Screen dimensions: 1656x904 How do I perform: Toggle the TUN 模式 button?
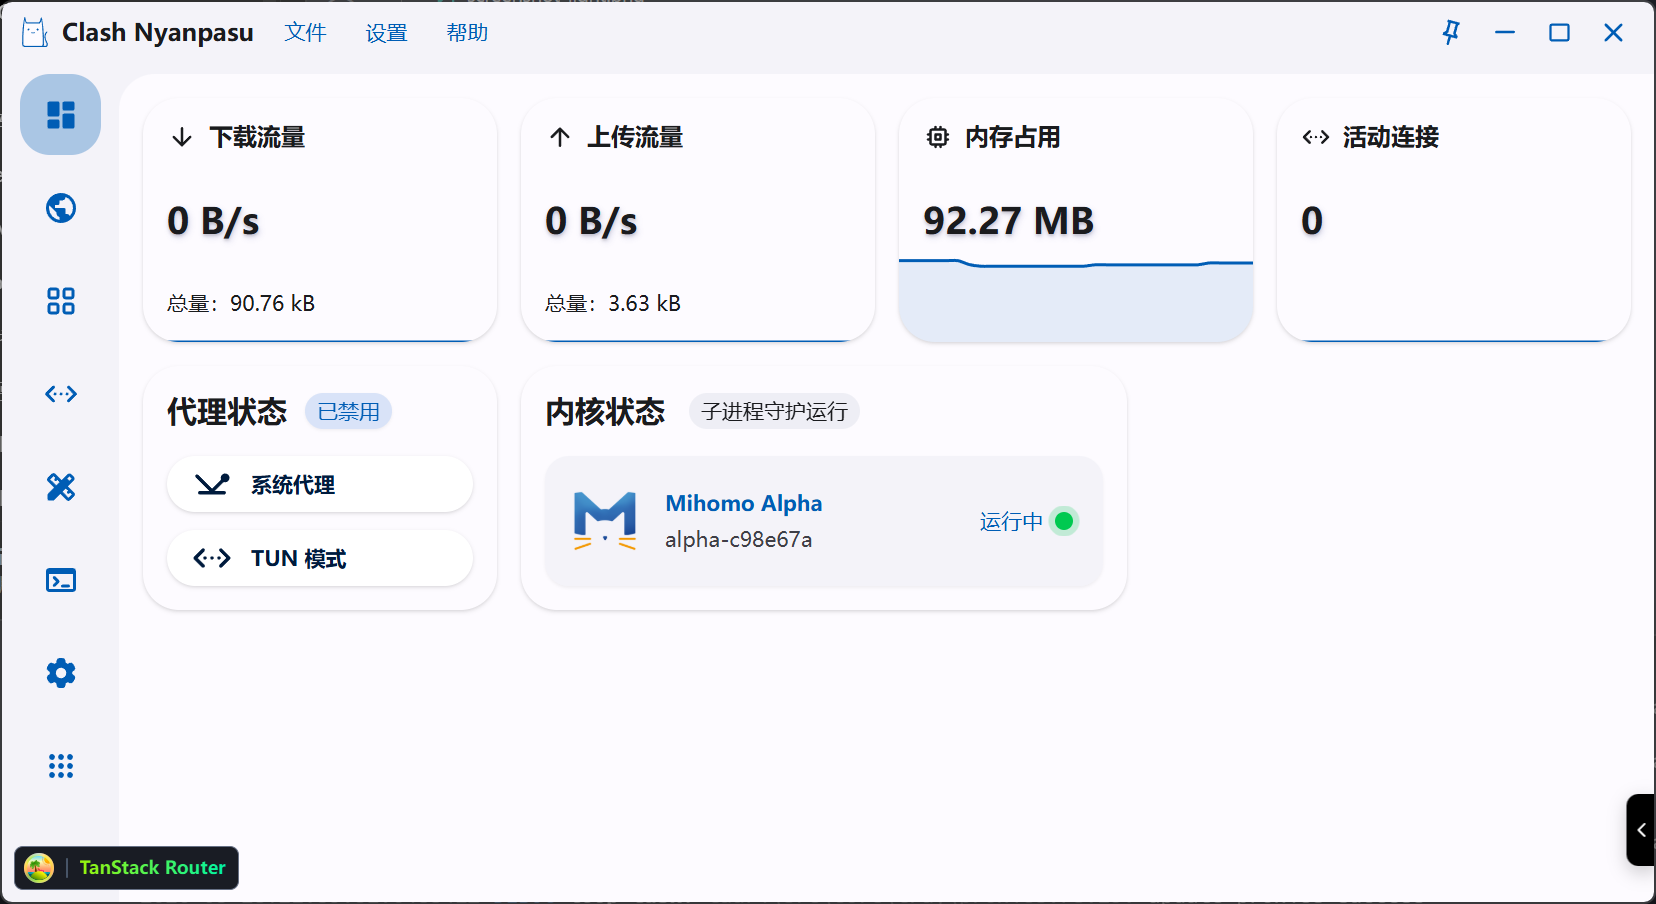click(320, 558)
